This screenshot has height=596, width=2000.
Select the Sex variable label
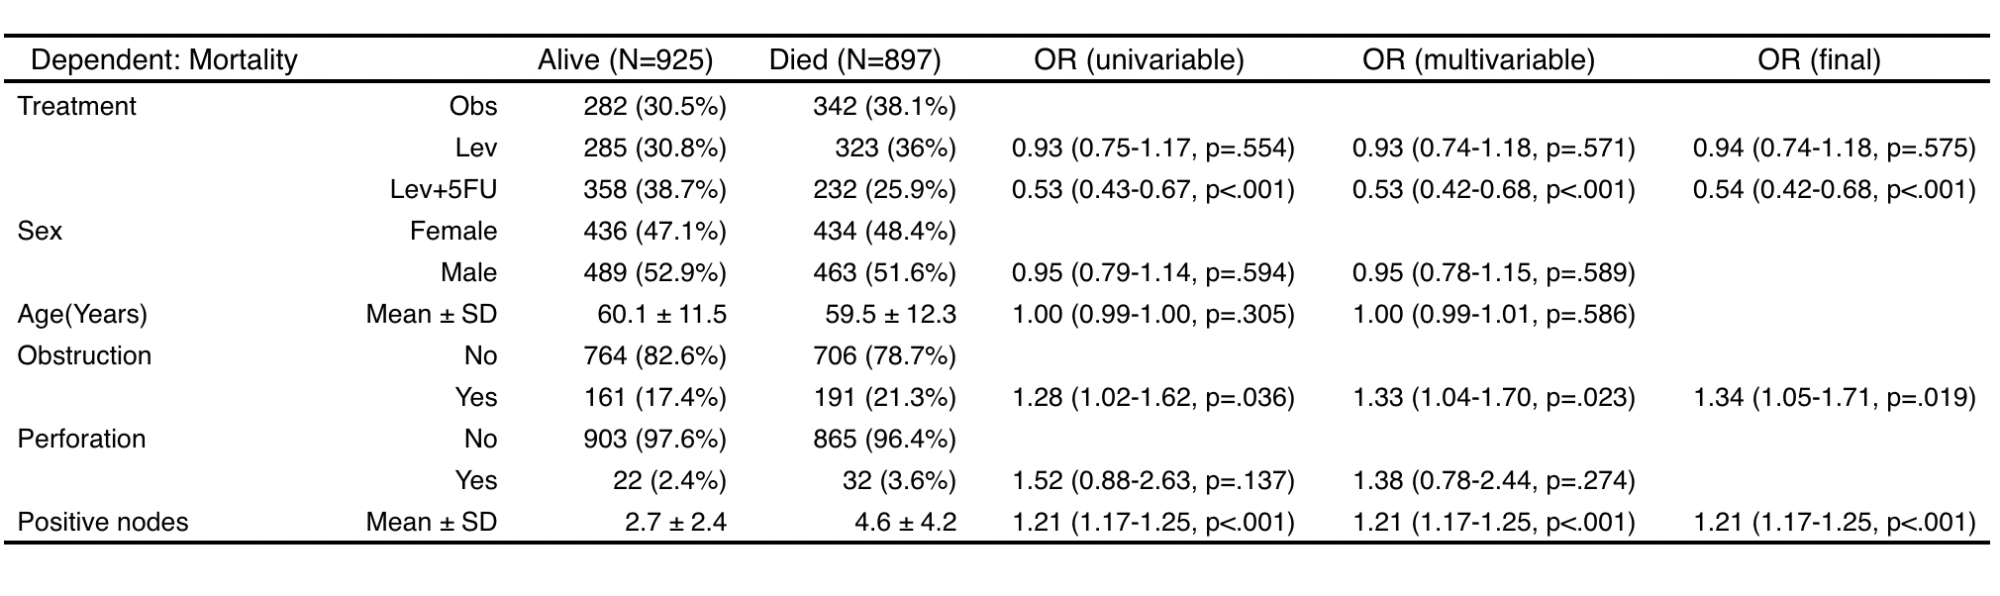(x=40, y=231)
